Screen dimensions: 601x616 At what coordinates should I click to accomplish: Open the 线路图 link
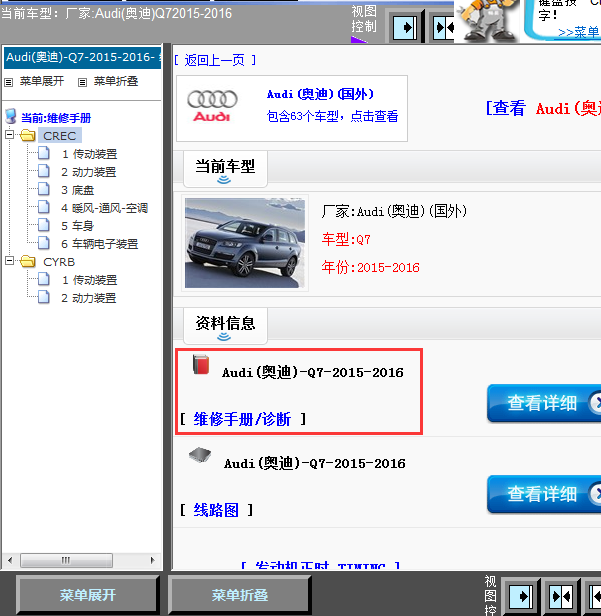pos(216,510)
